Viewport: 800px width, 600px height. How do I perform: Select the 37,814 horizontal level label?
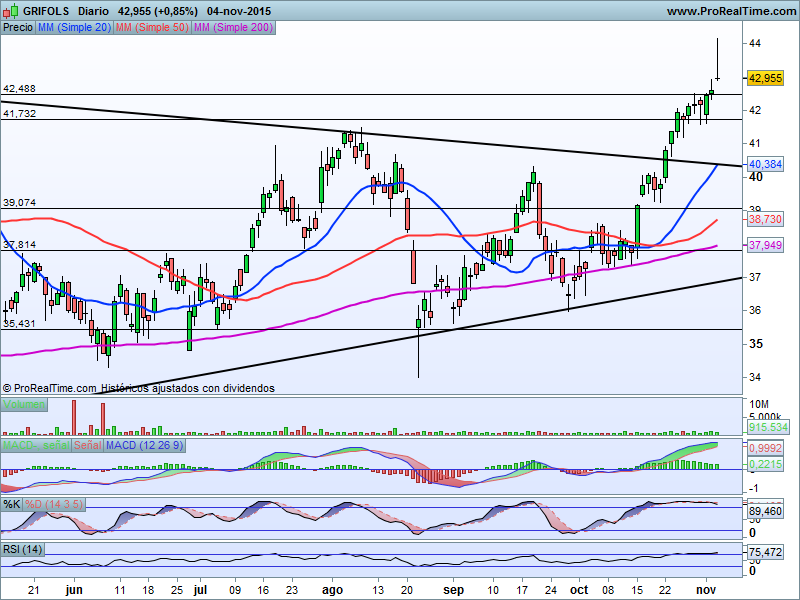click(19, 245)
